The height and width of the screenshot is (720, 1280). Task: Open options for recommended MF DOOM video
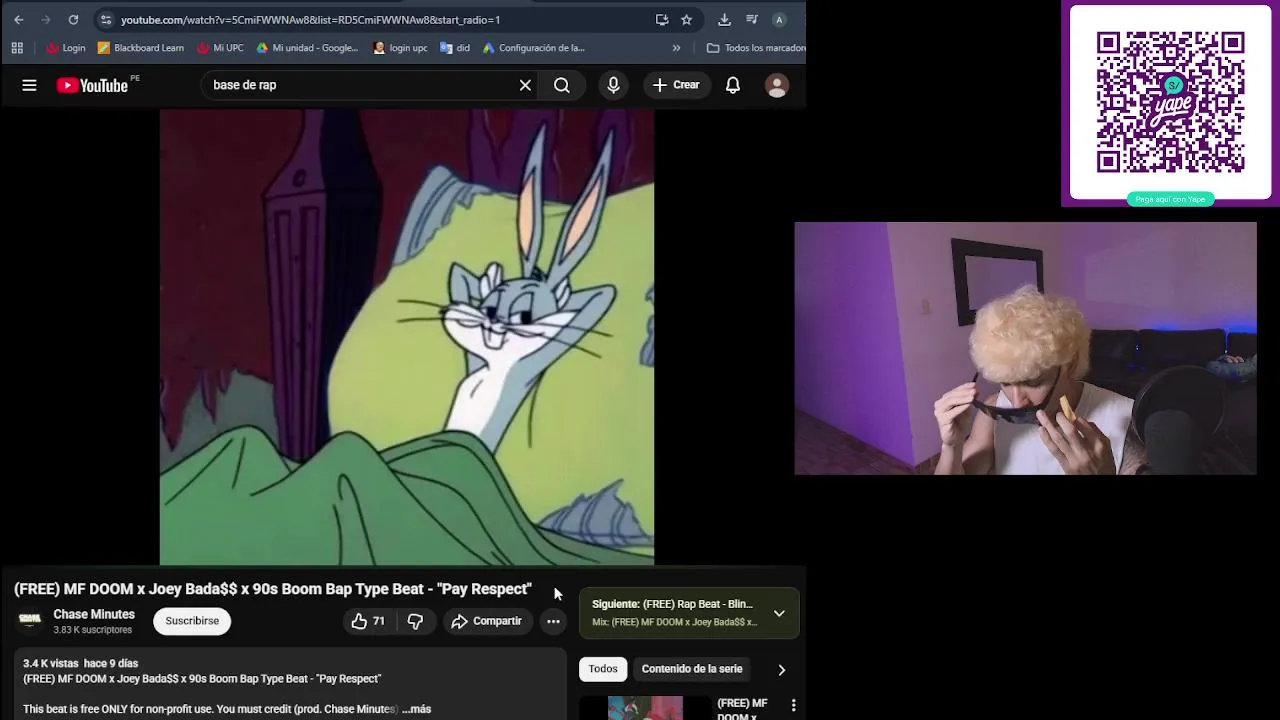pyautogui.click(x=794, y=706)
